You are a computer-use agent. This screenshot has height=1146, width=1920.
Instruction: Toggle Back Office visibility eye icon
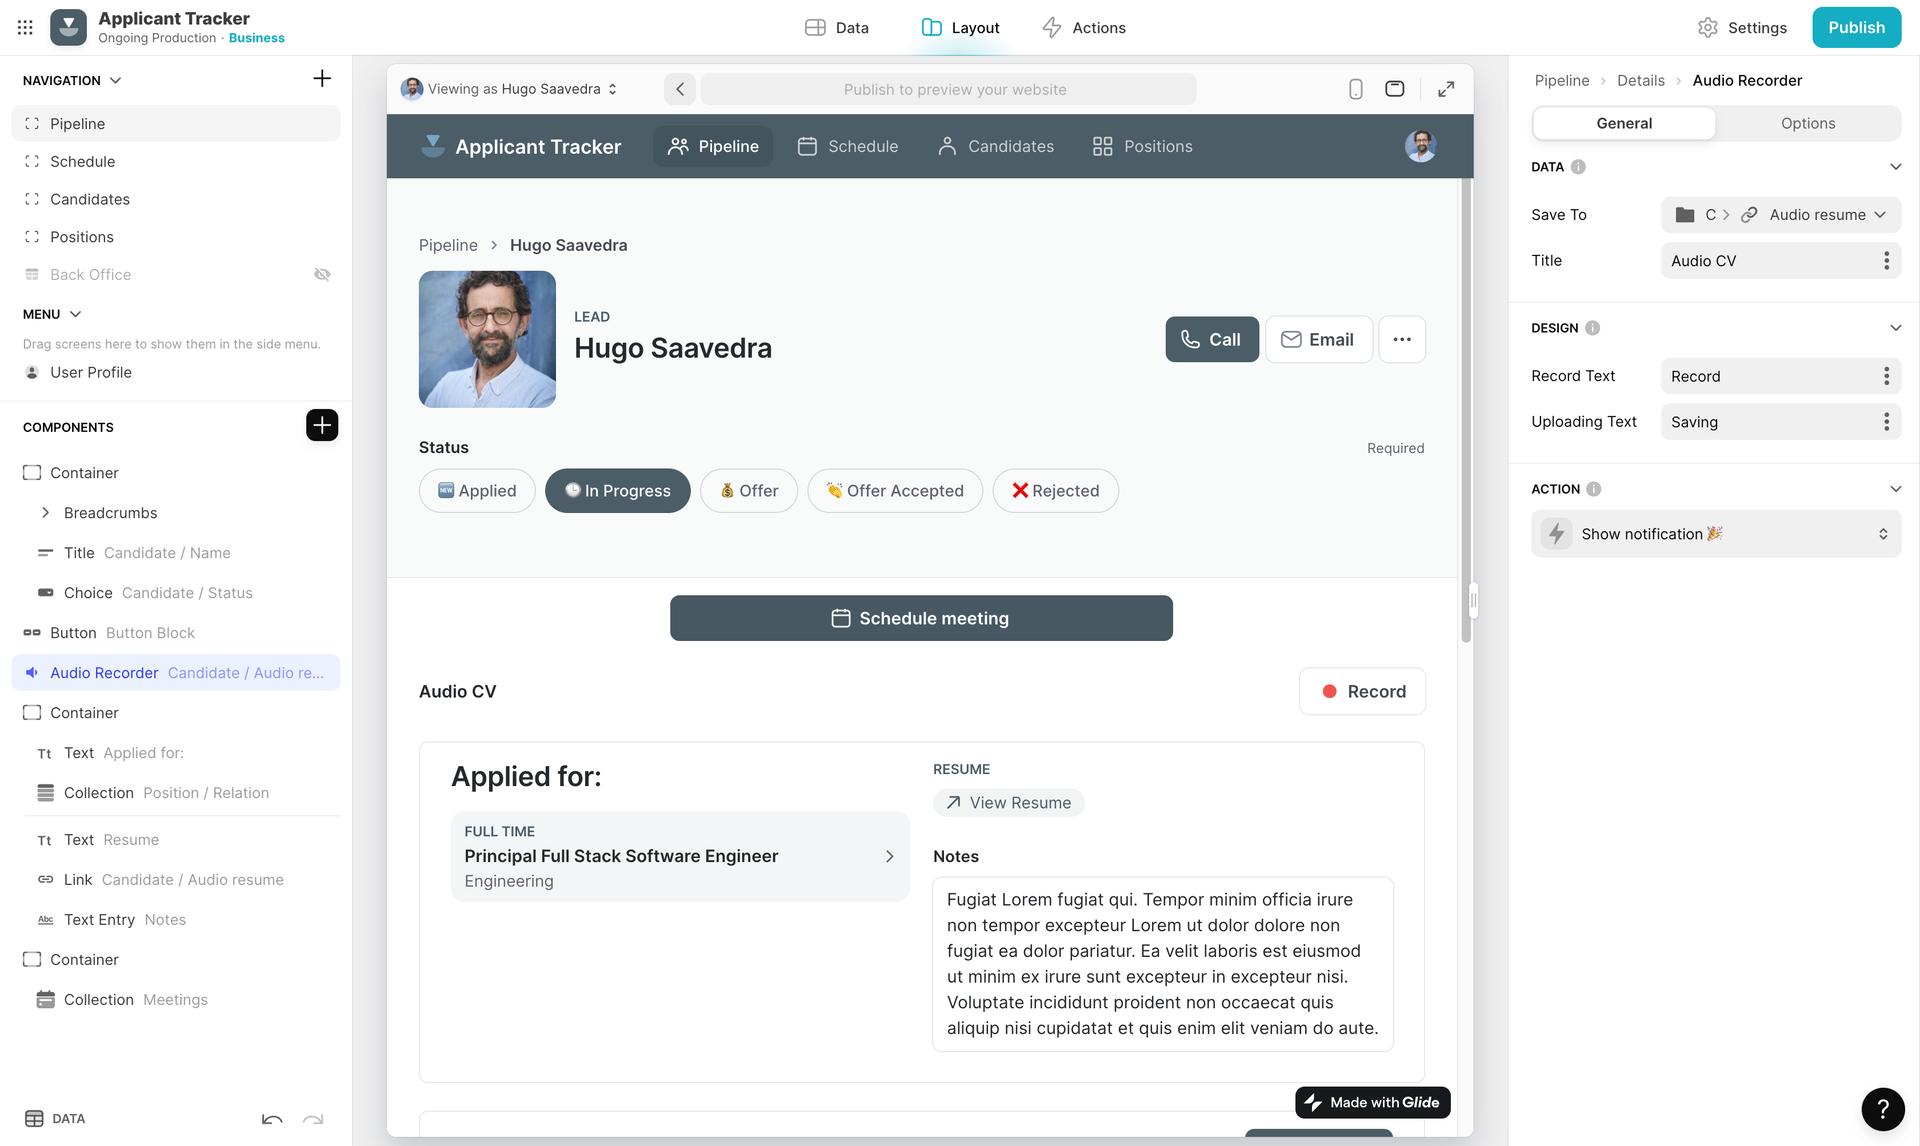tap(322, 275)
